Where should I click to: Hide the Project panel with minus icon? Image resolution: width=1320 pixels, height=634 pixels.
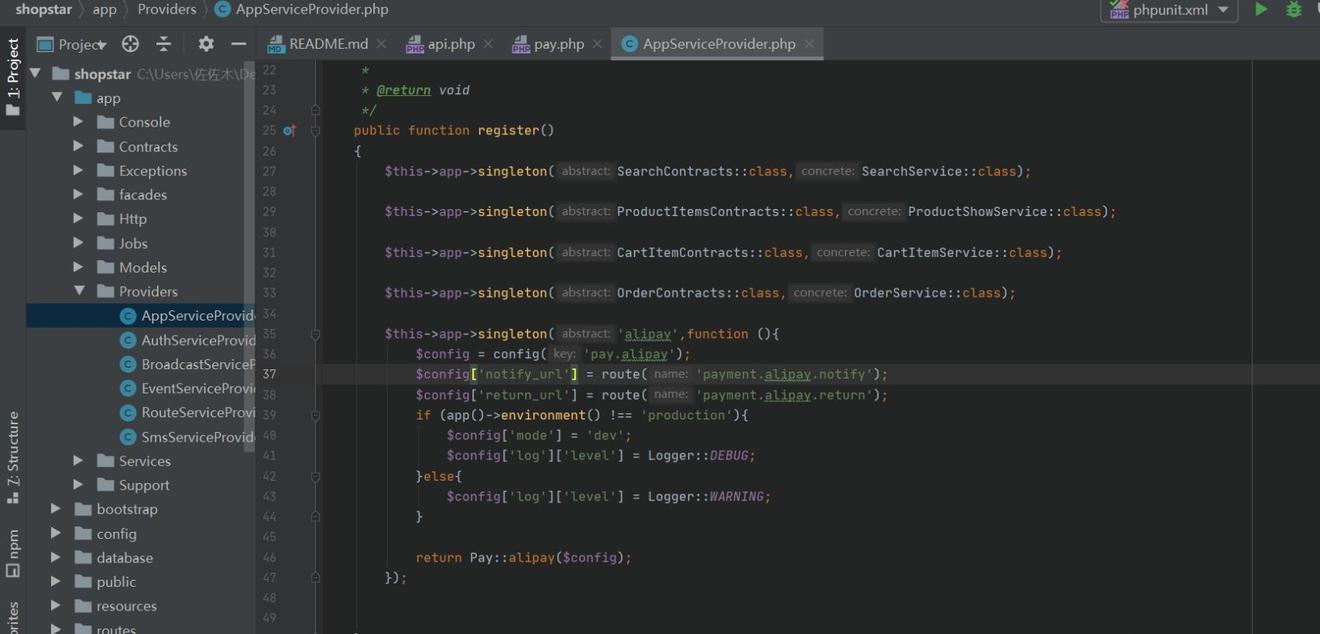coord(238,44)
